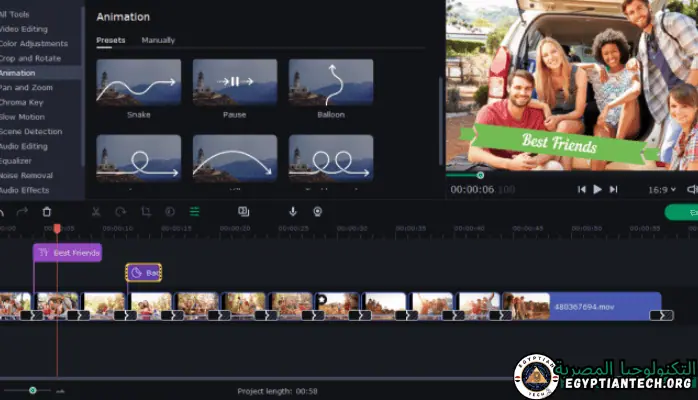Select Chroma Key in the tools list

(22, 102)
